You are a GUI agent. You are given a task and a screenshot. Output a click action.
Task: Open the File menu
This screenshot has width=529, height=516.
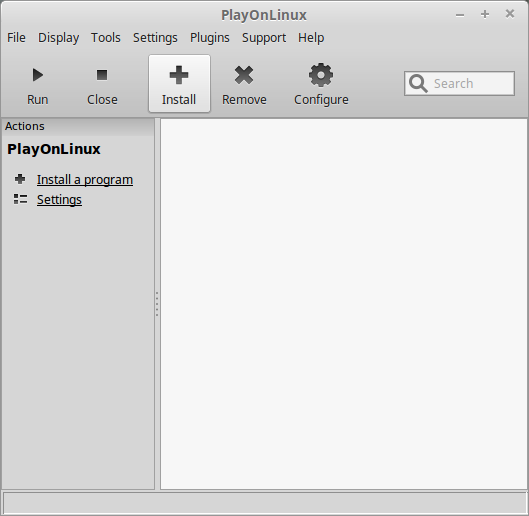(x=16, y=38)
